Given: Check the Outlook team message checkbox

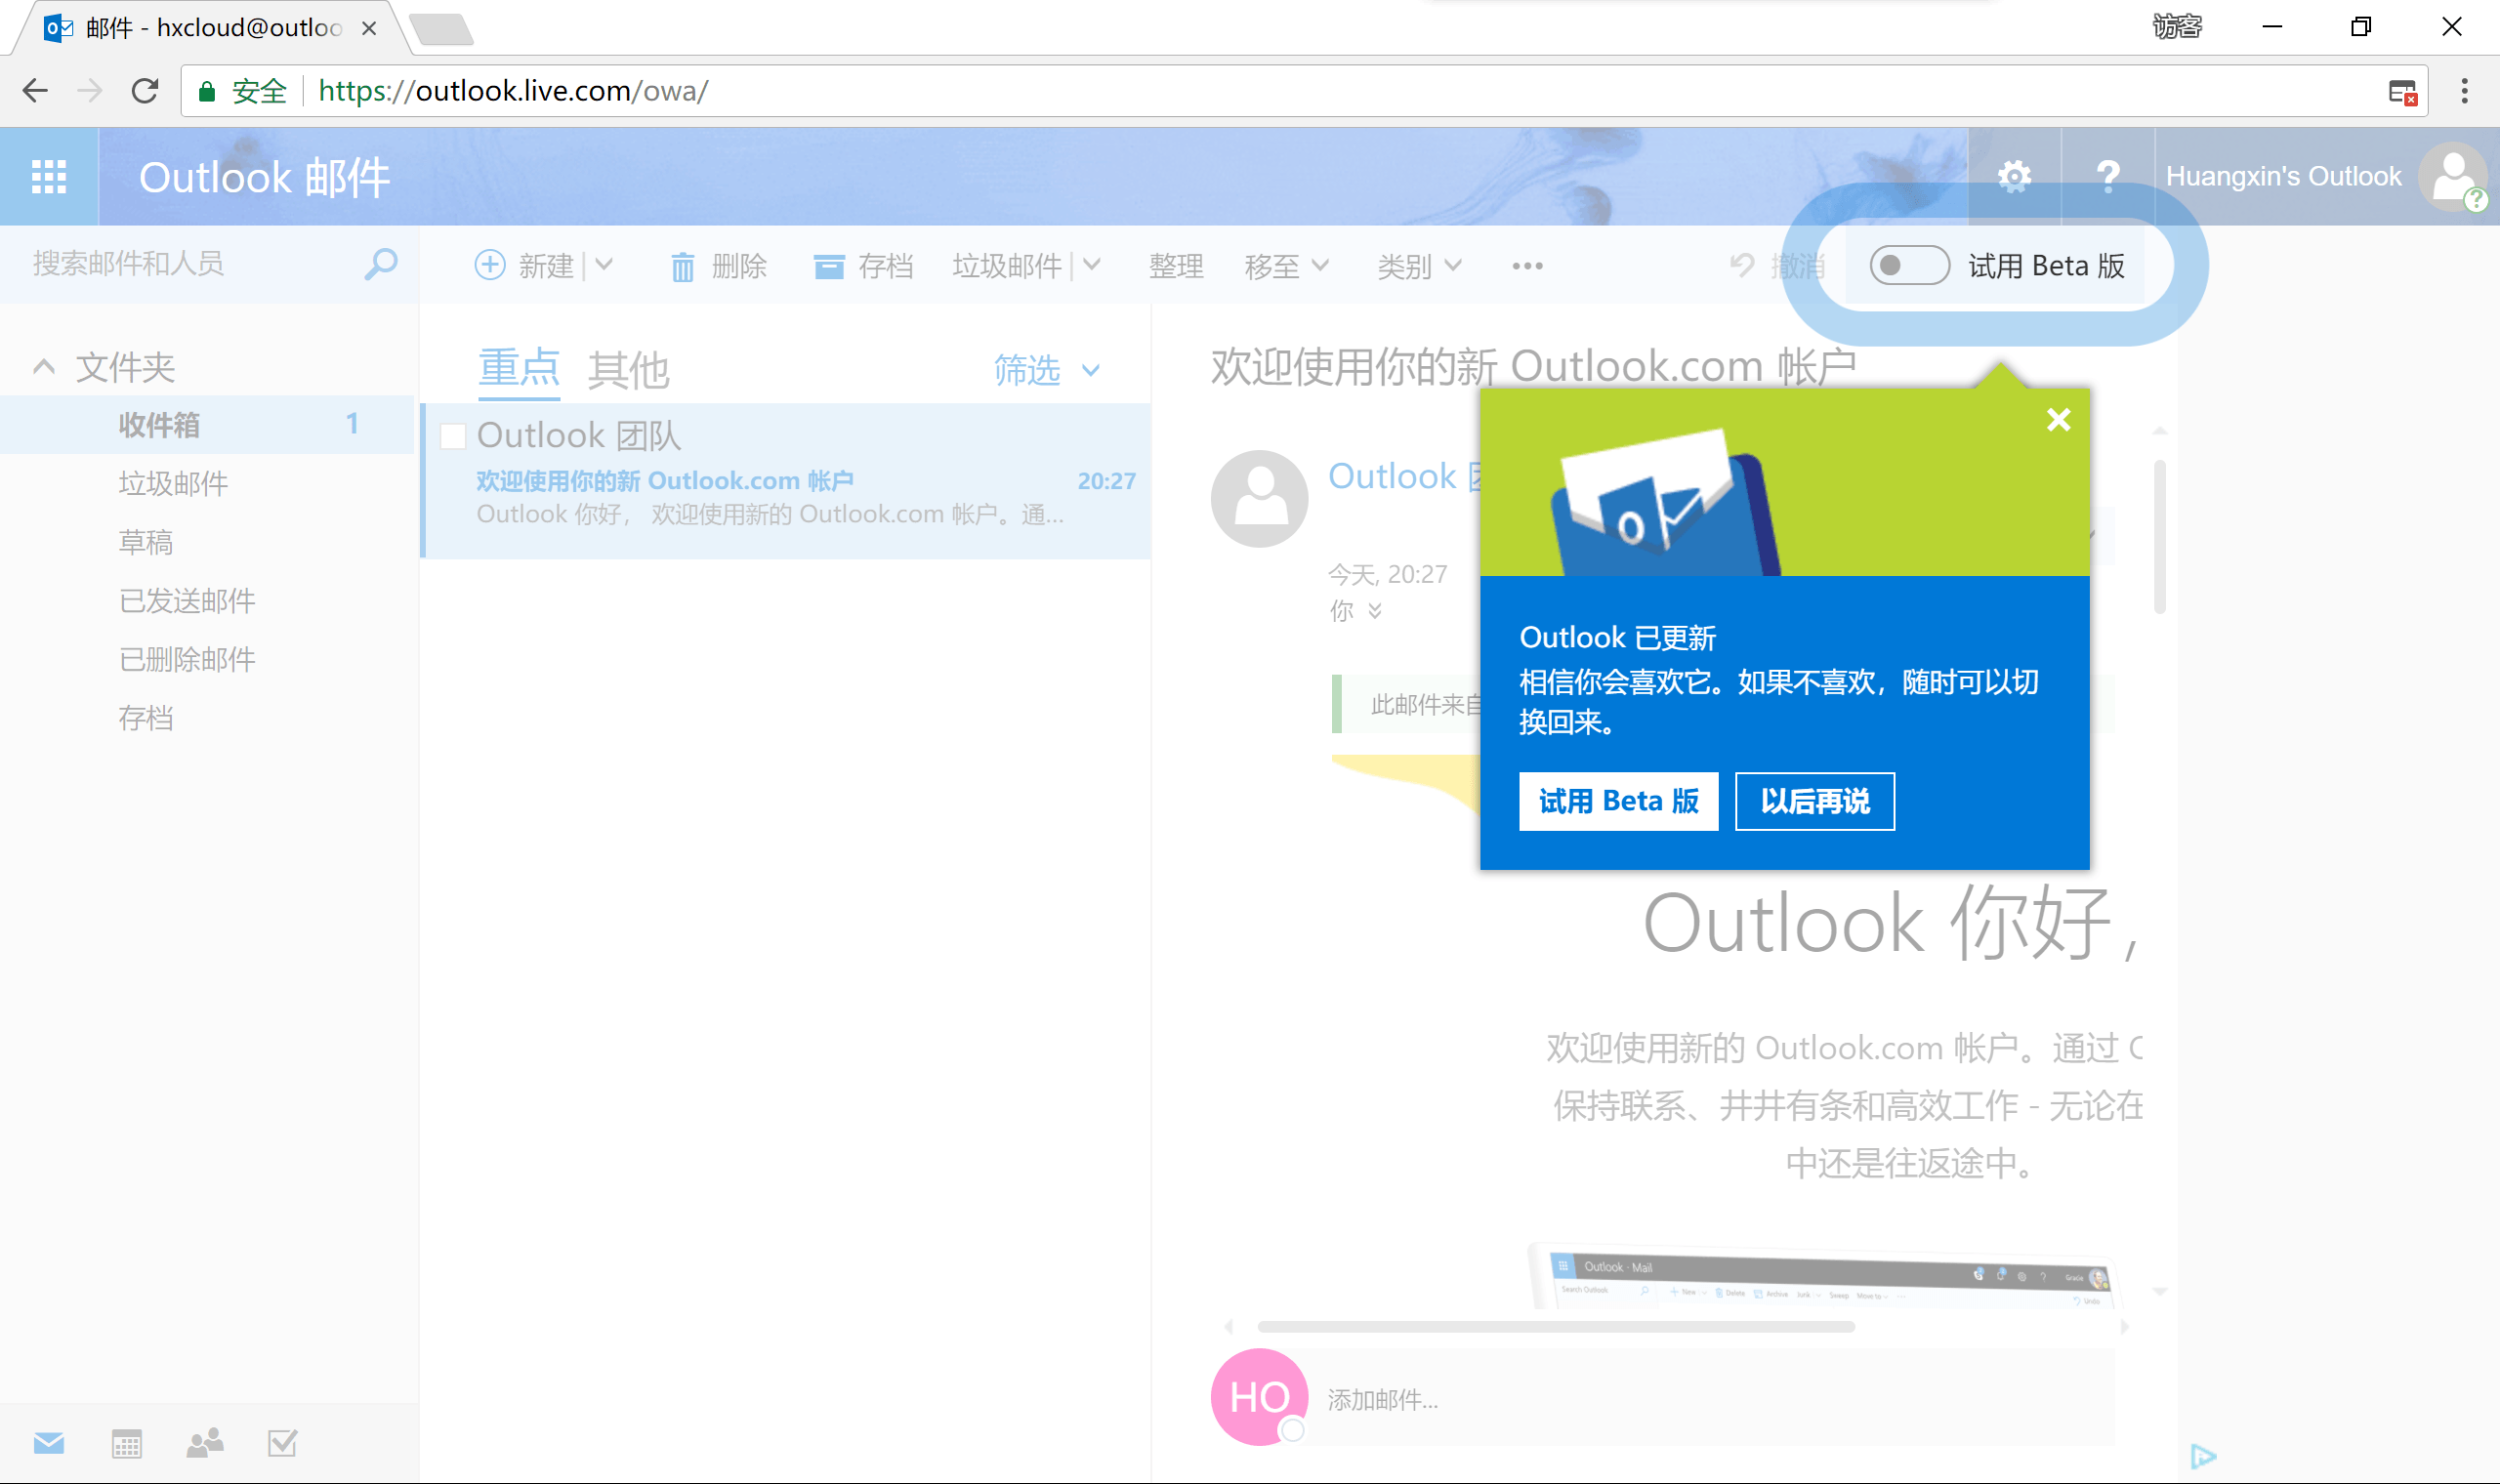Looking at the screenshot, I should tap(453, 436).
